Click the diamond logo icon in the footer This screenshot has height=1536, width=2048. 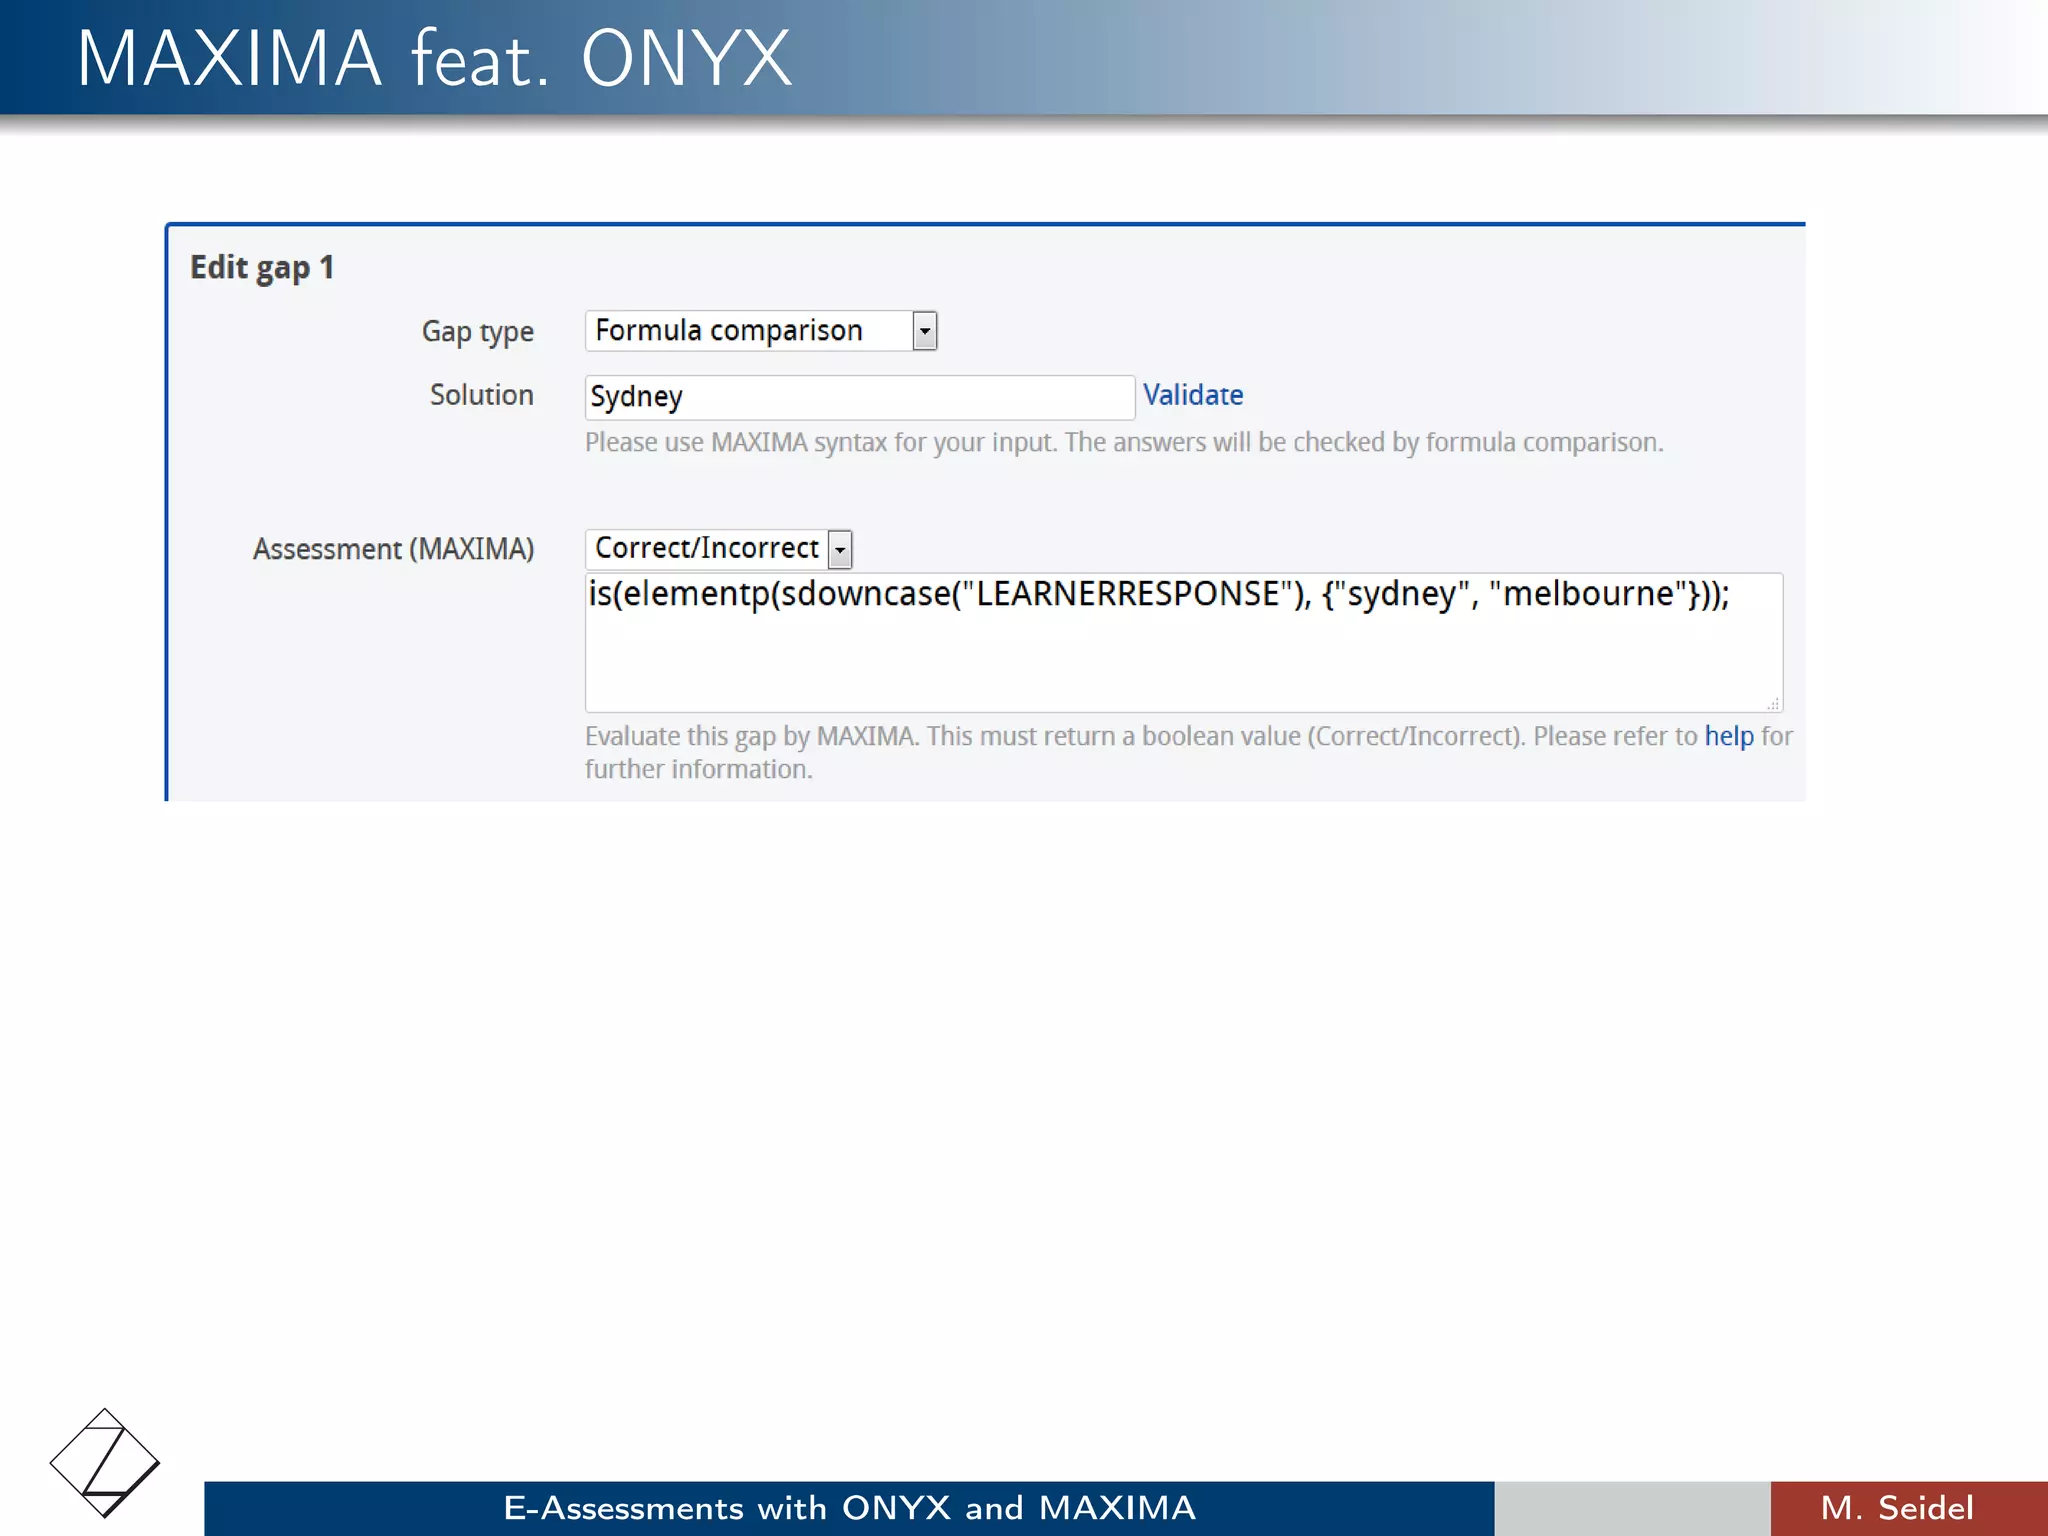coord(104,1463)
